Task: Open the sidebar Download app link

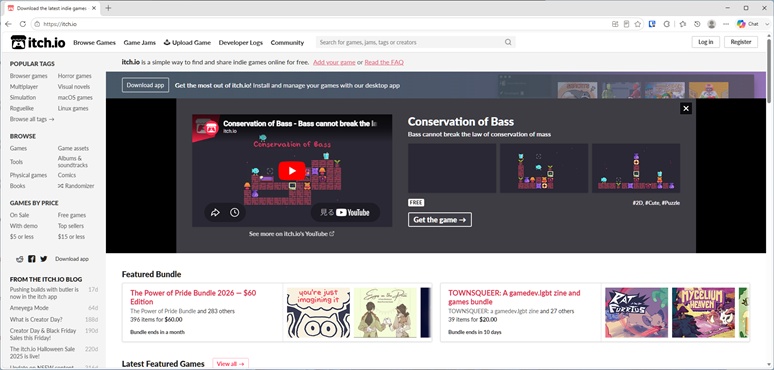Action: (72, 259)
